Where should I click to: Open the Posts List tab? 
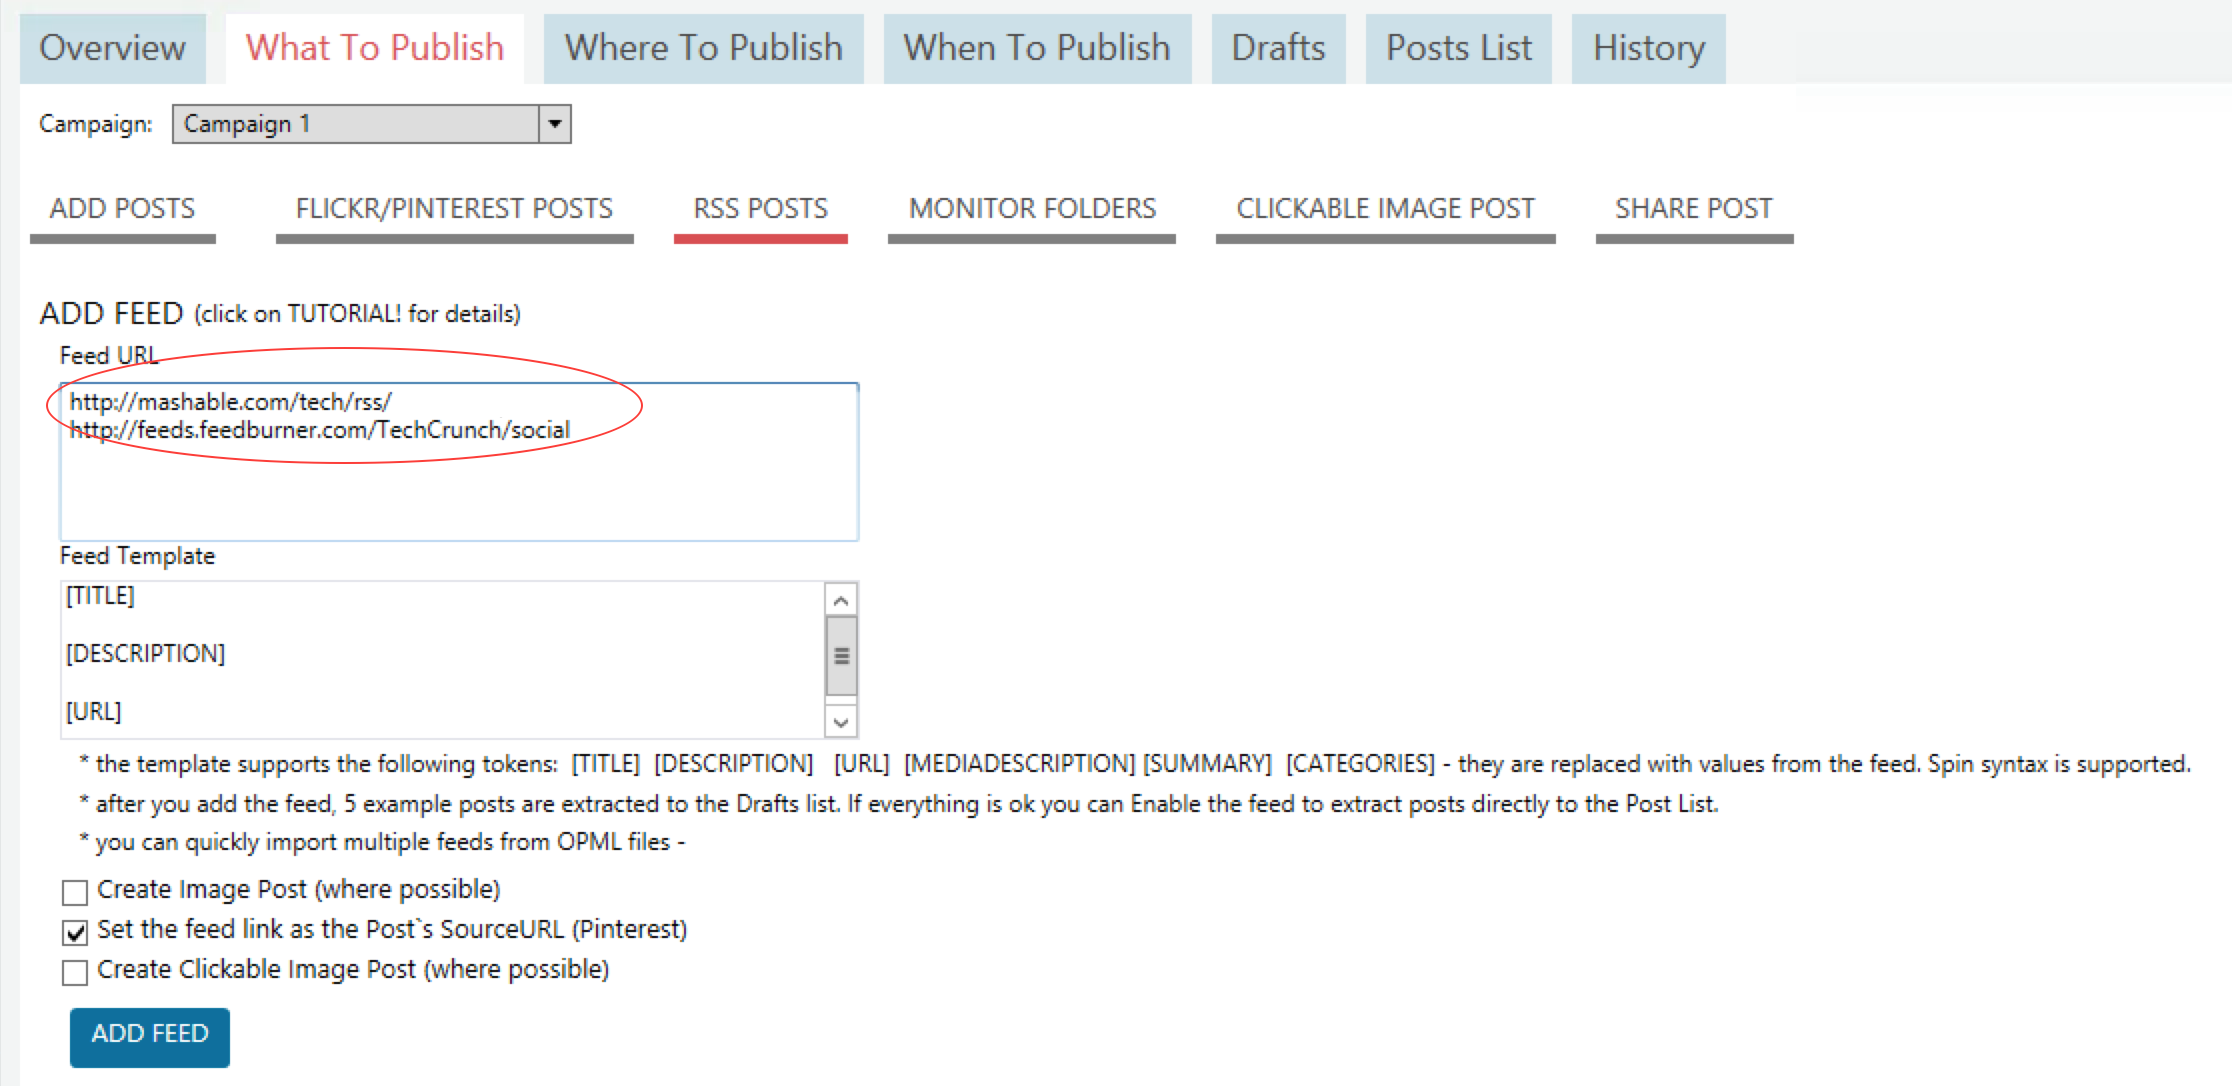[1458, 48]
